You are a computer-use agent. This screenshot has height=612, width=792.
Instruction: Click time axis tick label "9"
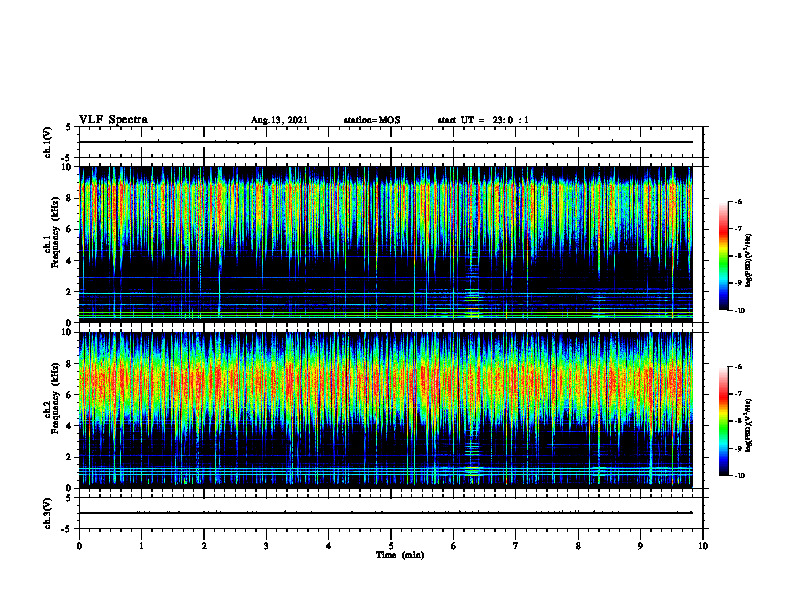pyautogui.click(x=640, y=546)
